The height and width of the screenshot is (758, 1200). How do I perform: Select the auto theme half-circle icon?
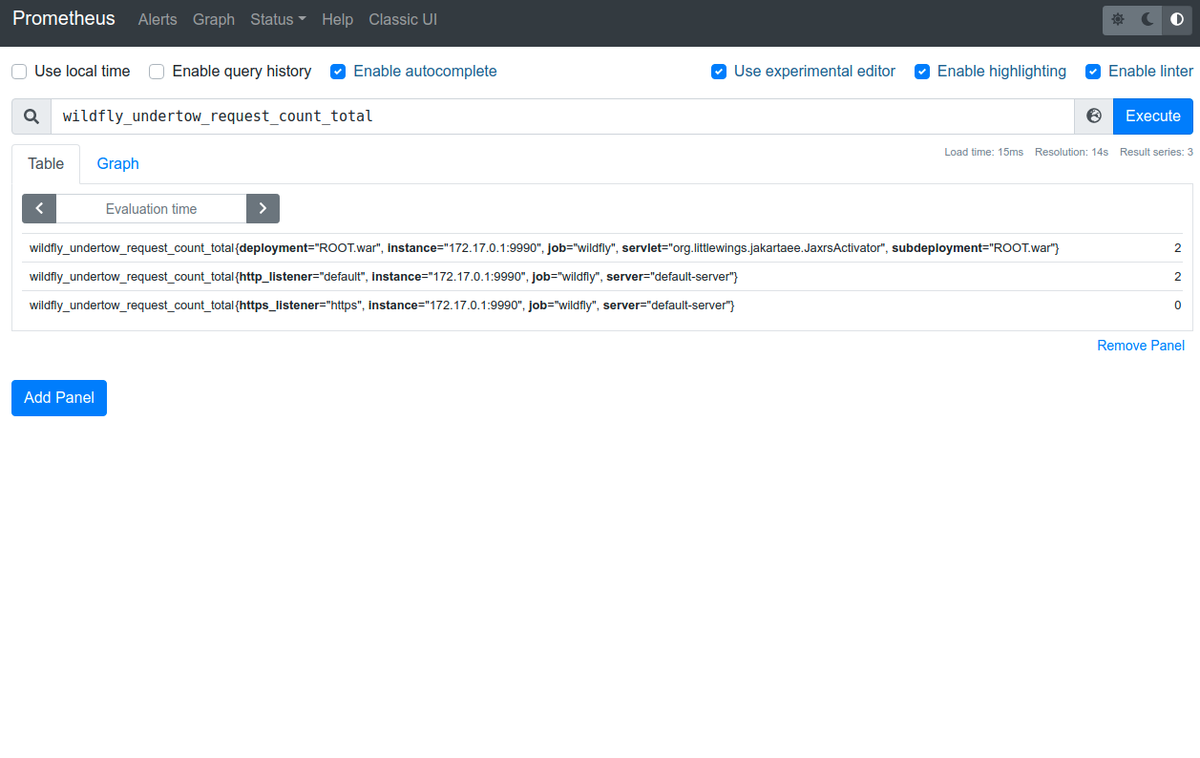pos(1177,20)
